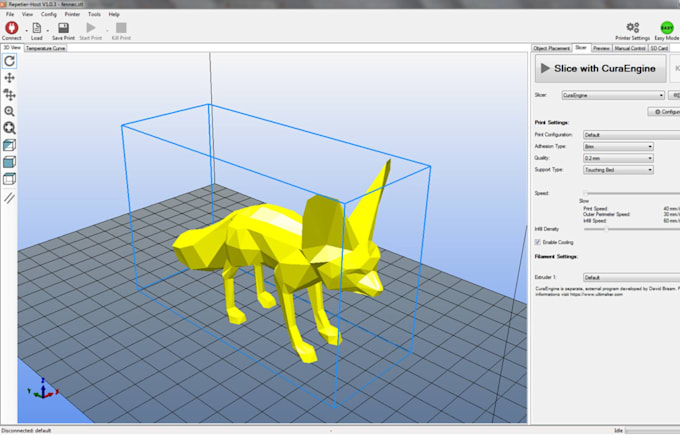This screenshot has height=435, width=680.
Task: Open the Tools menu
Action: click(x=94, y=14)
